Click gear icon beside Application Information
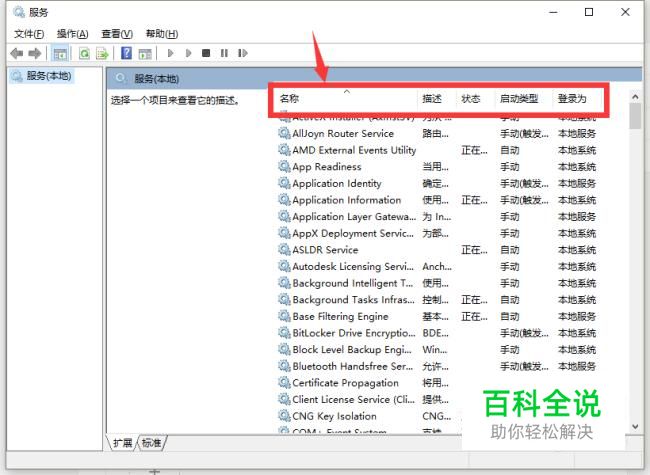The height and width of the screenshot is (475, 650). click(284, 200)
